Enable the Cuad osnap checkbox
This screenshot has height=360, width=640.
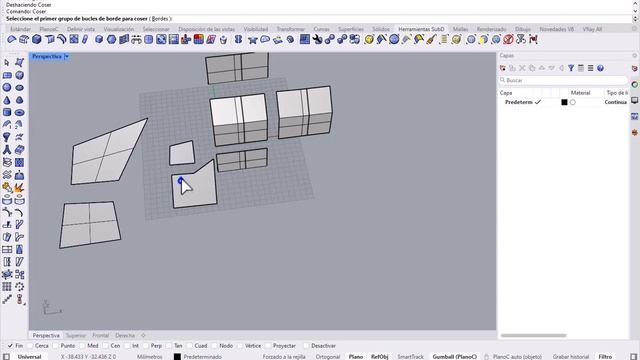(189, 346)
